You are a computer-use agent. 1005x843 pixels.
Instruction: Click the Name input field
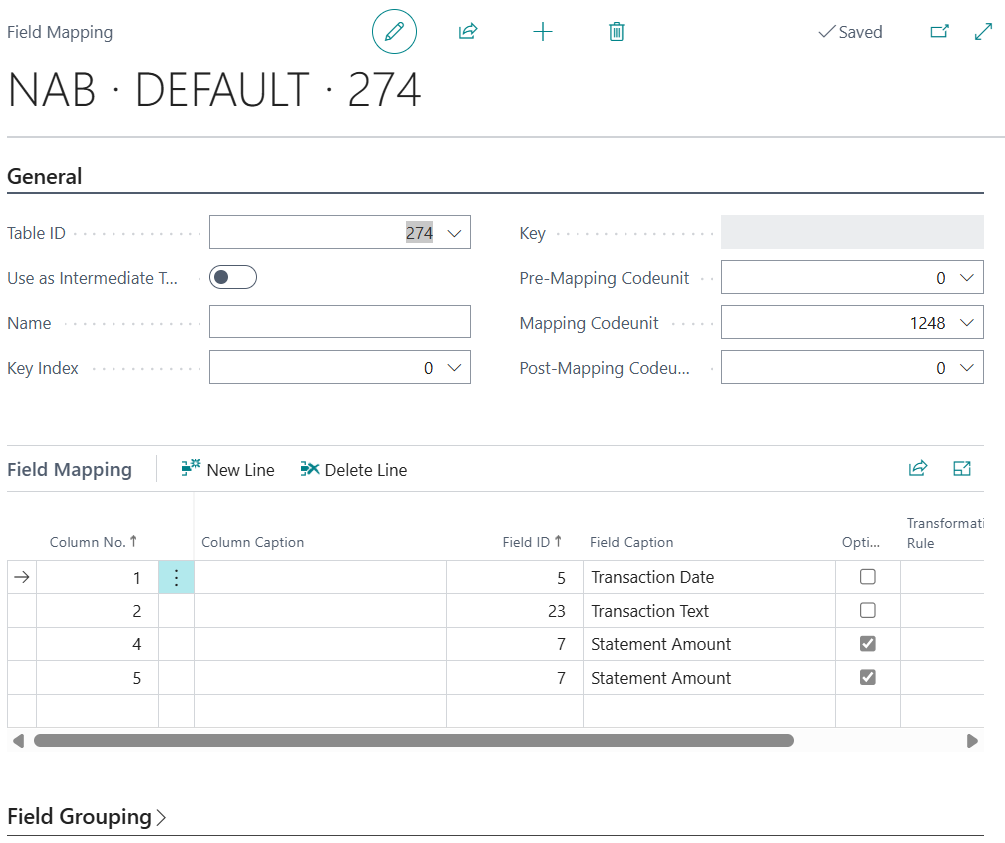pos(339,323)
